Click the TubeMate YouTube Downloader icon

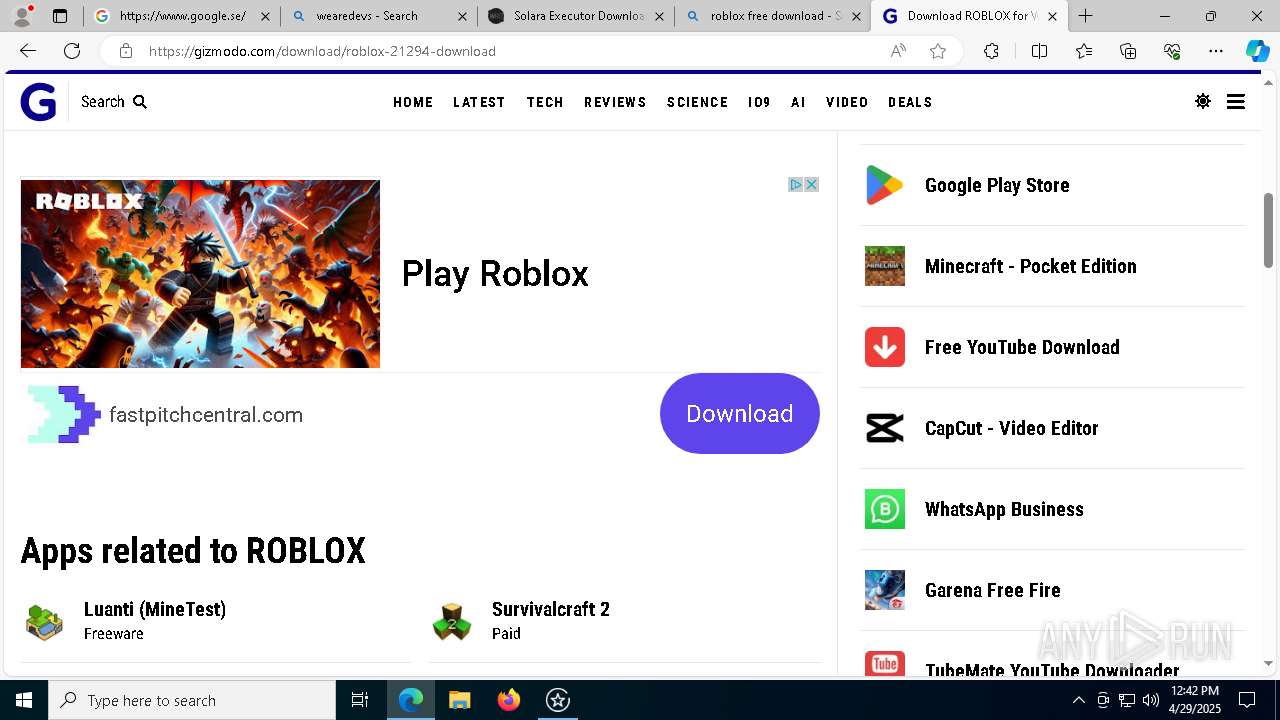[885, 664]
